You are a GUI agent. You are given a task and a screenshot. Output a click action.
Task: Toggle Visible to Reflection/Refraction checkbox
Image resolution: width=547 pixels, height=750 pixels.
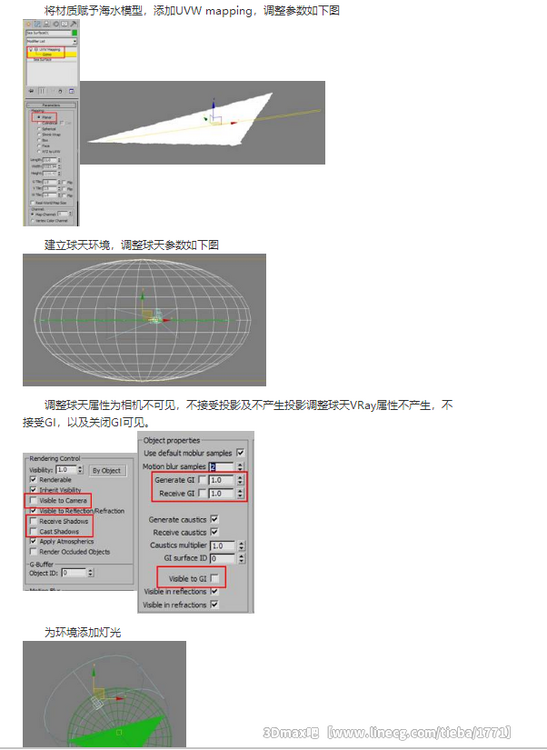click(x=33, y=510)
